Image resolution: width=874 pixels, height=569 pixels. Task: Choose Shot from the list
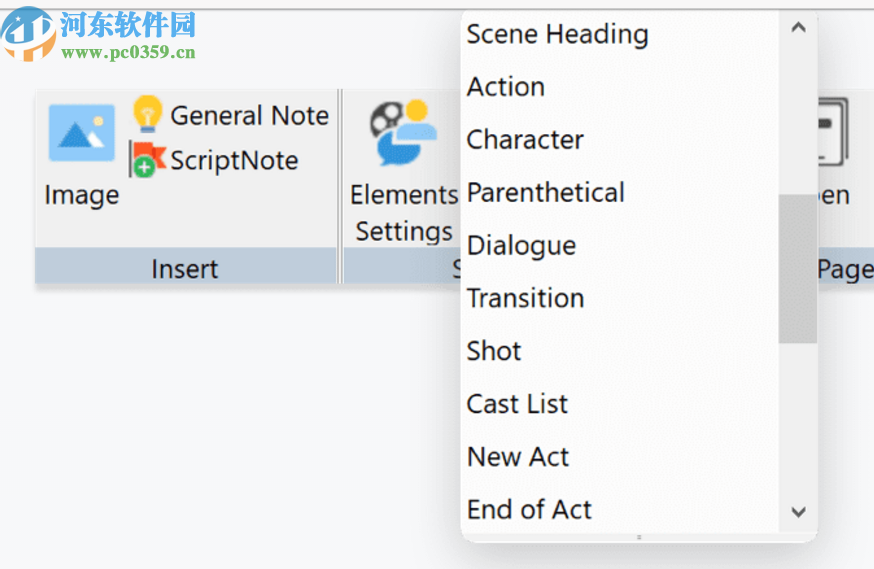pyautogui.click(x=494, y=351)
